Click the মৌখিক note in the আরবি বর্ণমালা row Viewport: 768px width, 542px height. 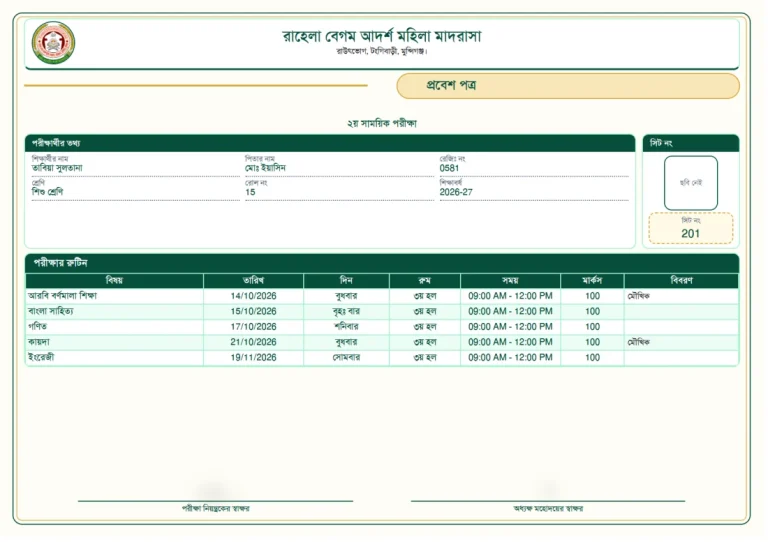click(x=639, y=296)
